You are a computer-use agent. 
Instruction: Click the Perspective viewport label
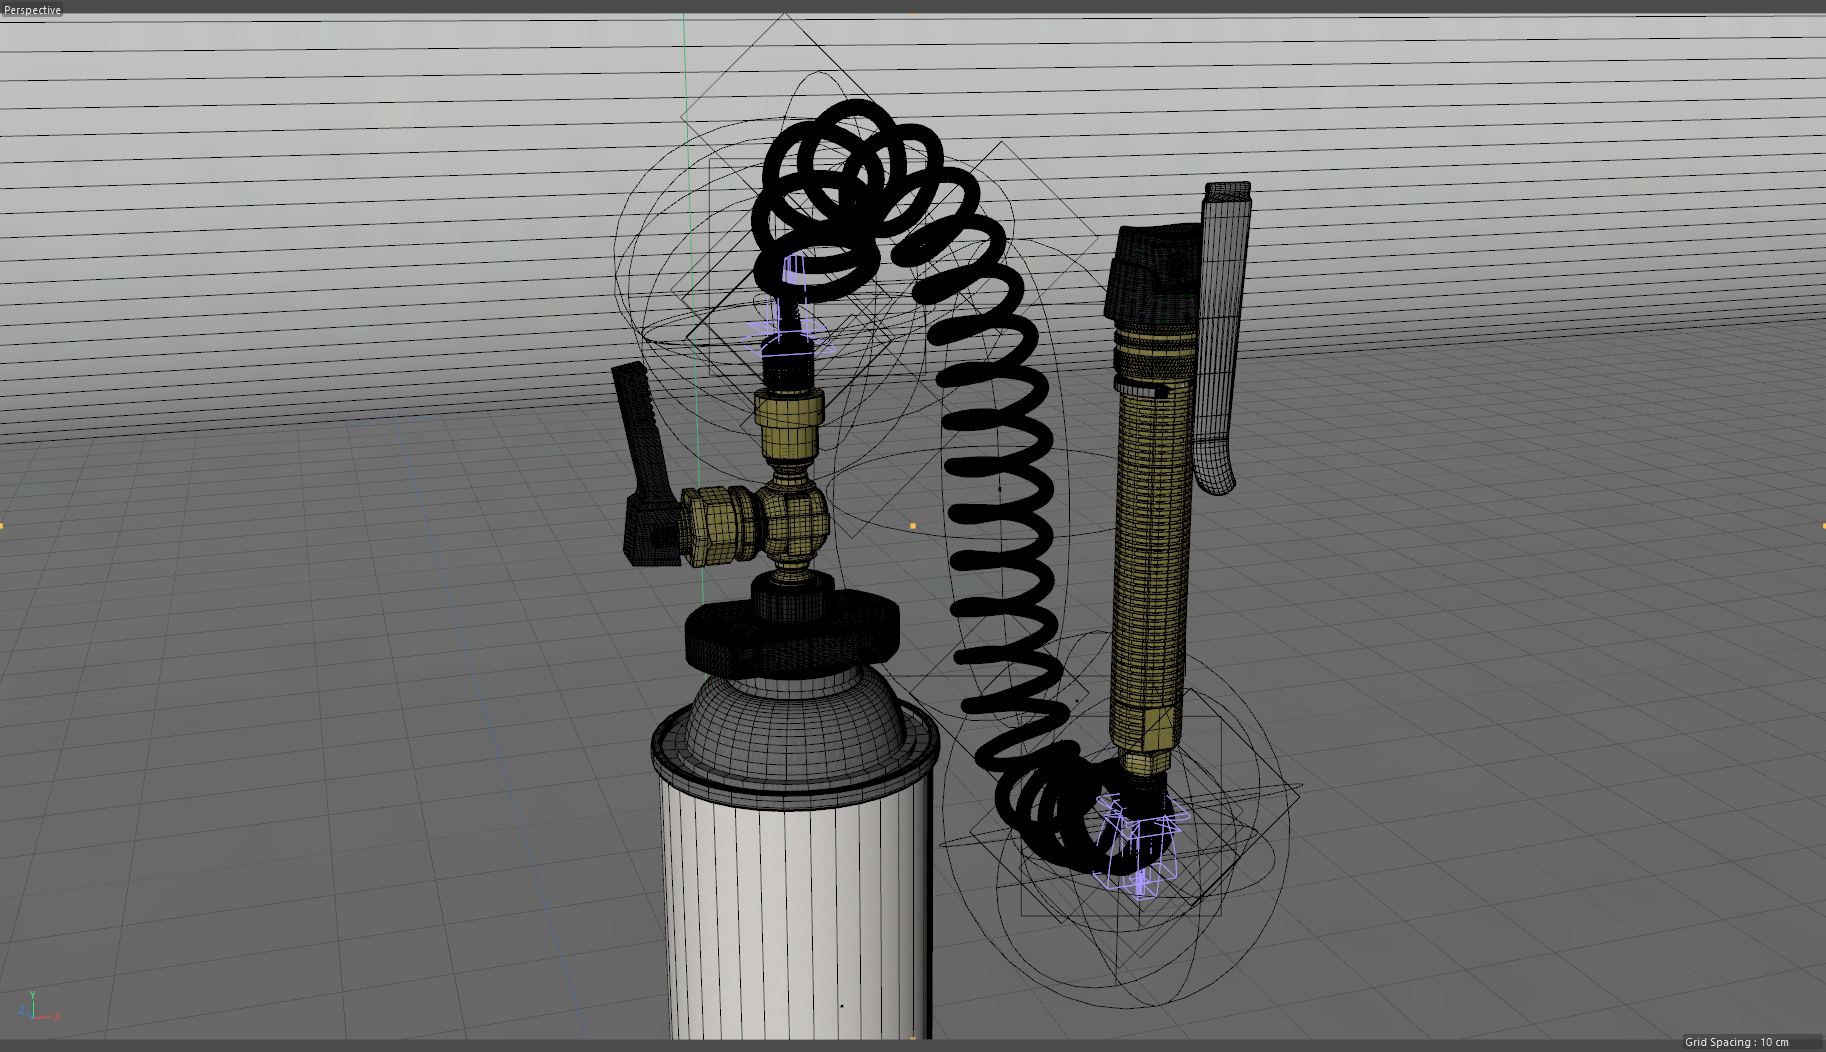point(32,10)
